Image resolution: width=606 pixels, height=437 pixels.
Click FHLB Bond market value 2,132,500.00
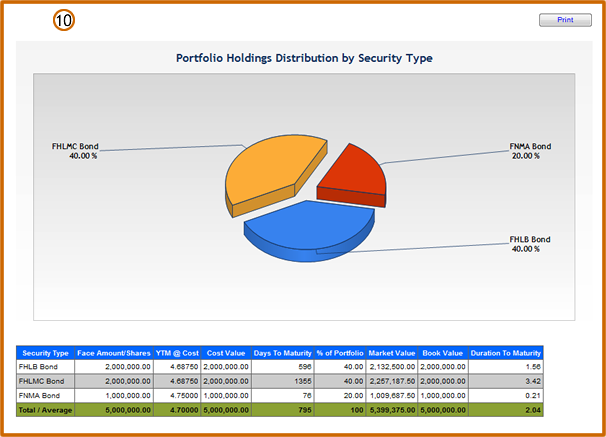point(392,367)
